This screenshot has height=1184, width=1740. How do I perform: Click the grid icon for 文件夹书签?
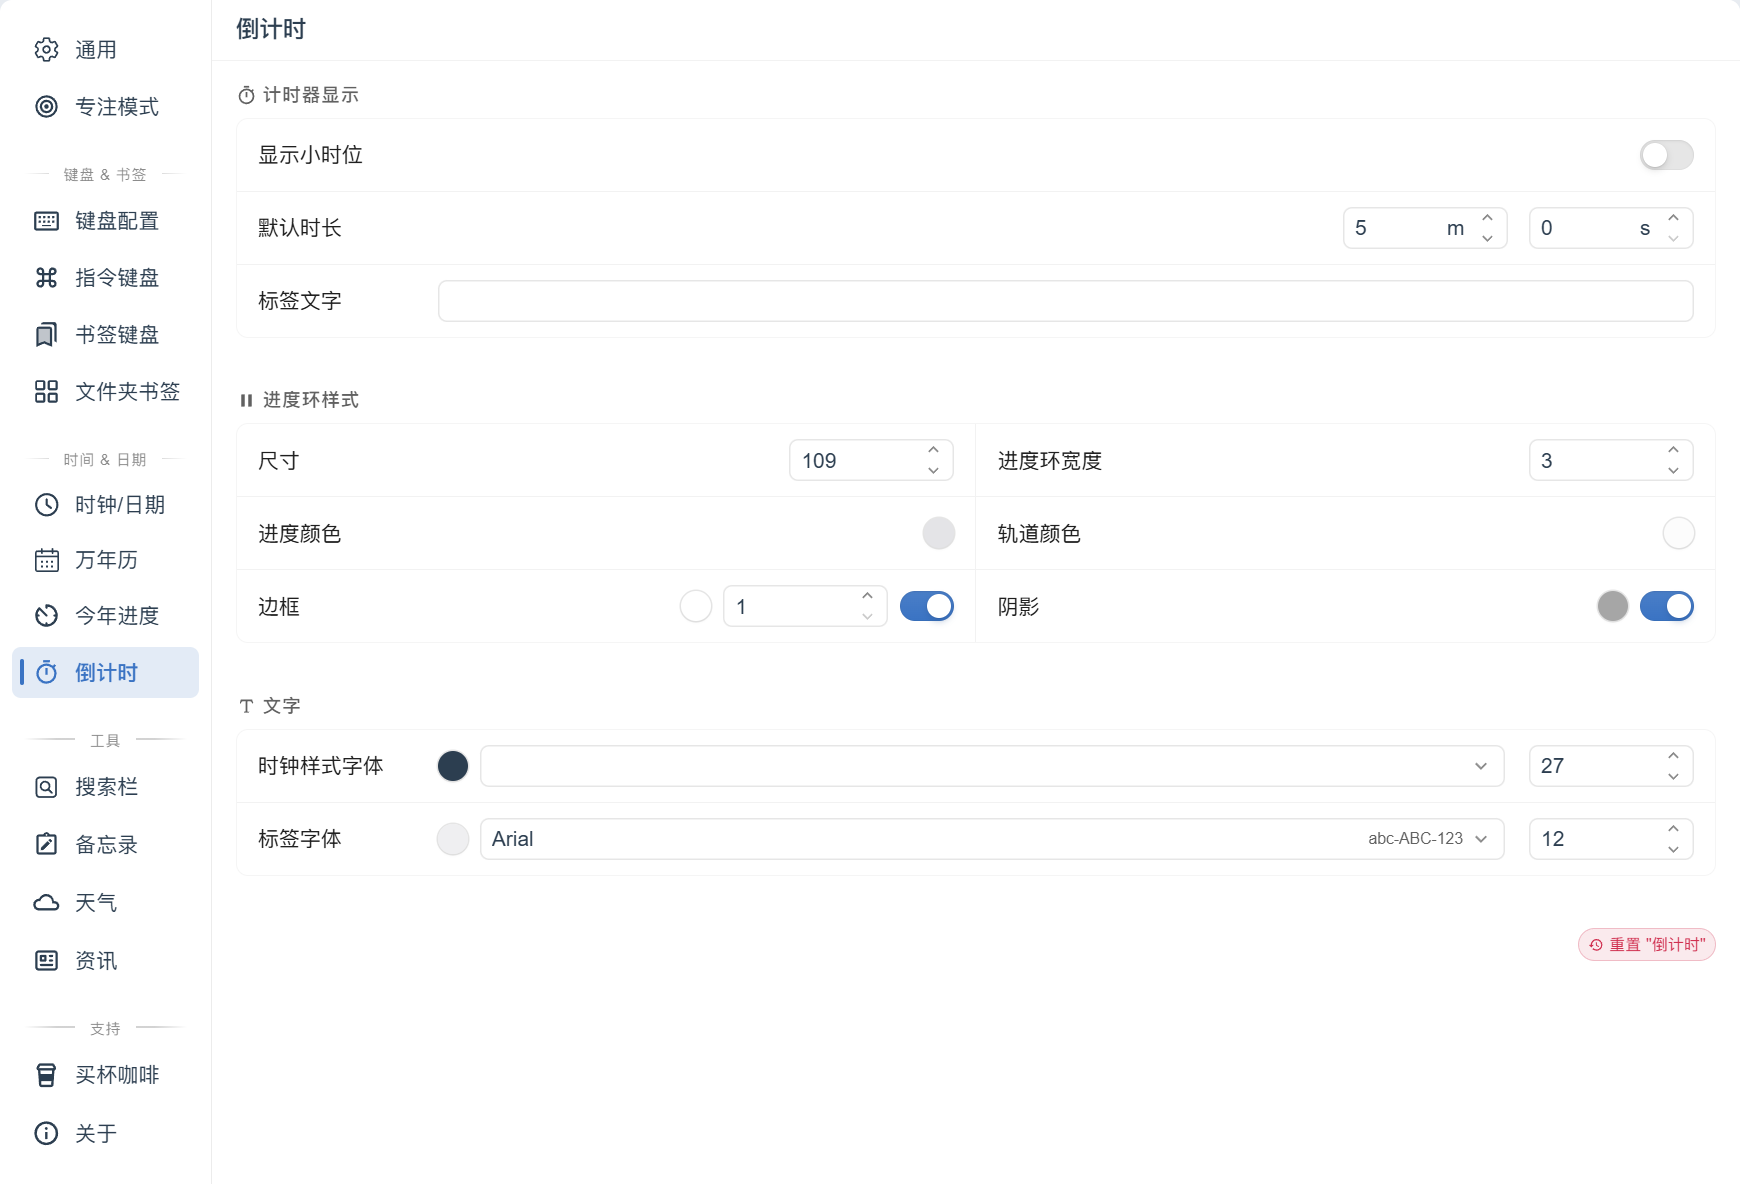(47, 392)
